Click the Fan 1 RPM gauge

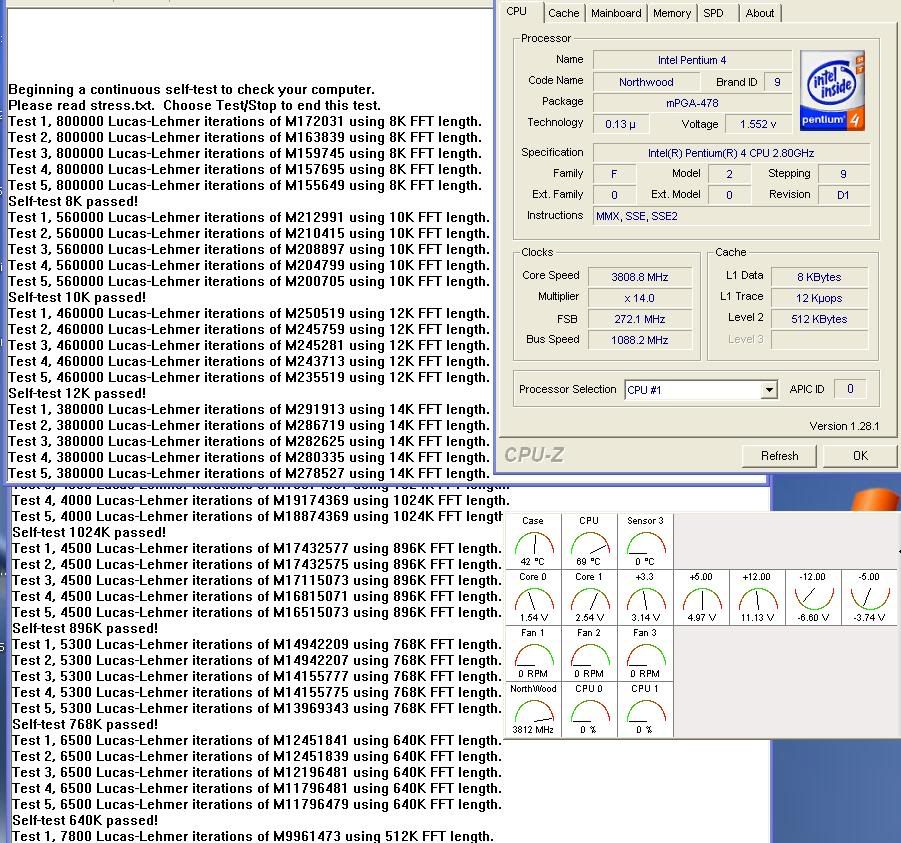[533, 653]
